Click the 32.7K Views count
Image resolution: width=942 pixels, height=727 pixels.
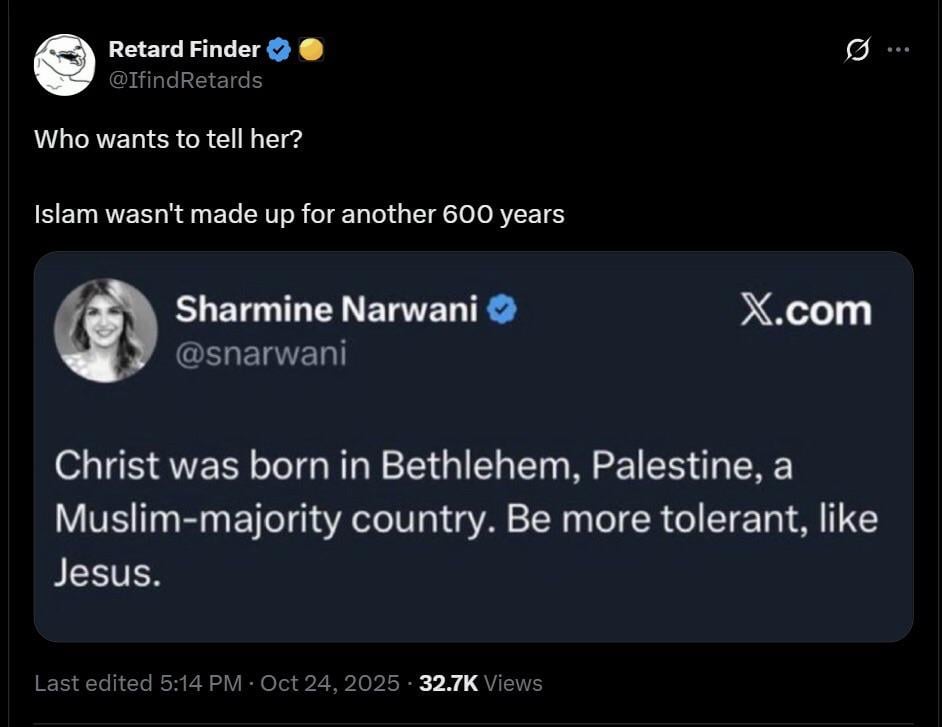click(480, 683)
